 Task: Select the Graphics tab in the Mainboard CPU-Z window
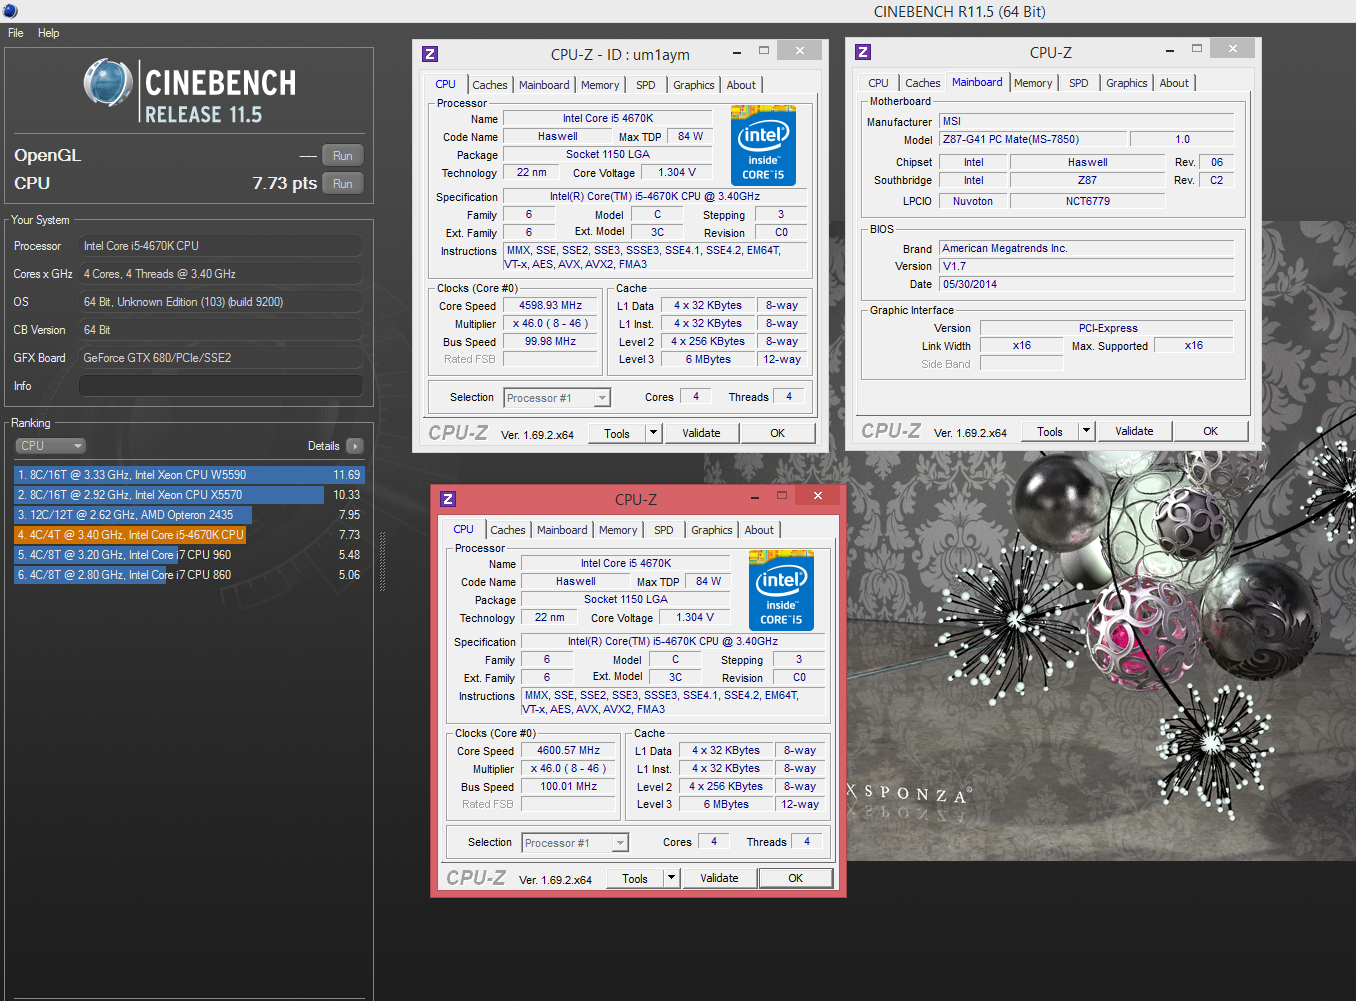click(x=1126, y=83)
